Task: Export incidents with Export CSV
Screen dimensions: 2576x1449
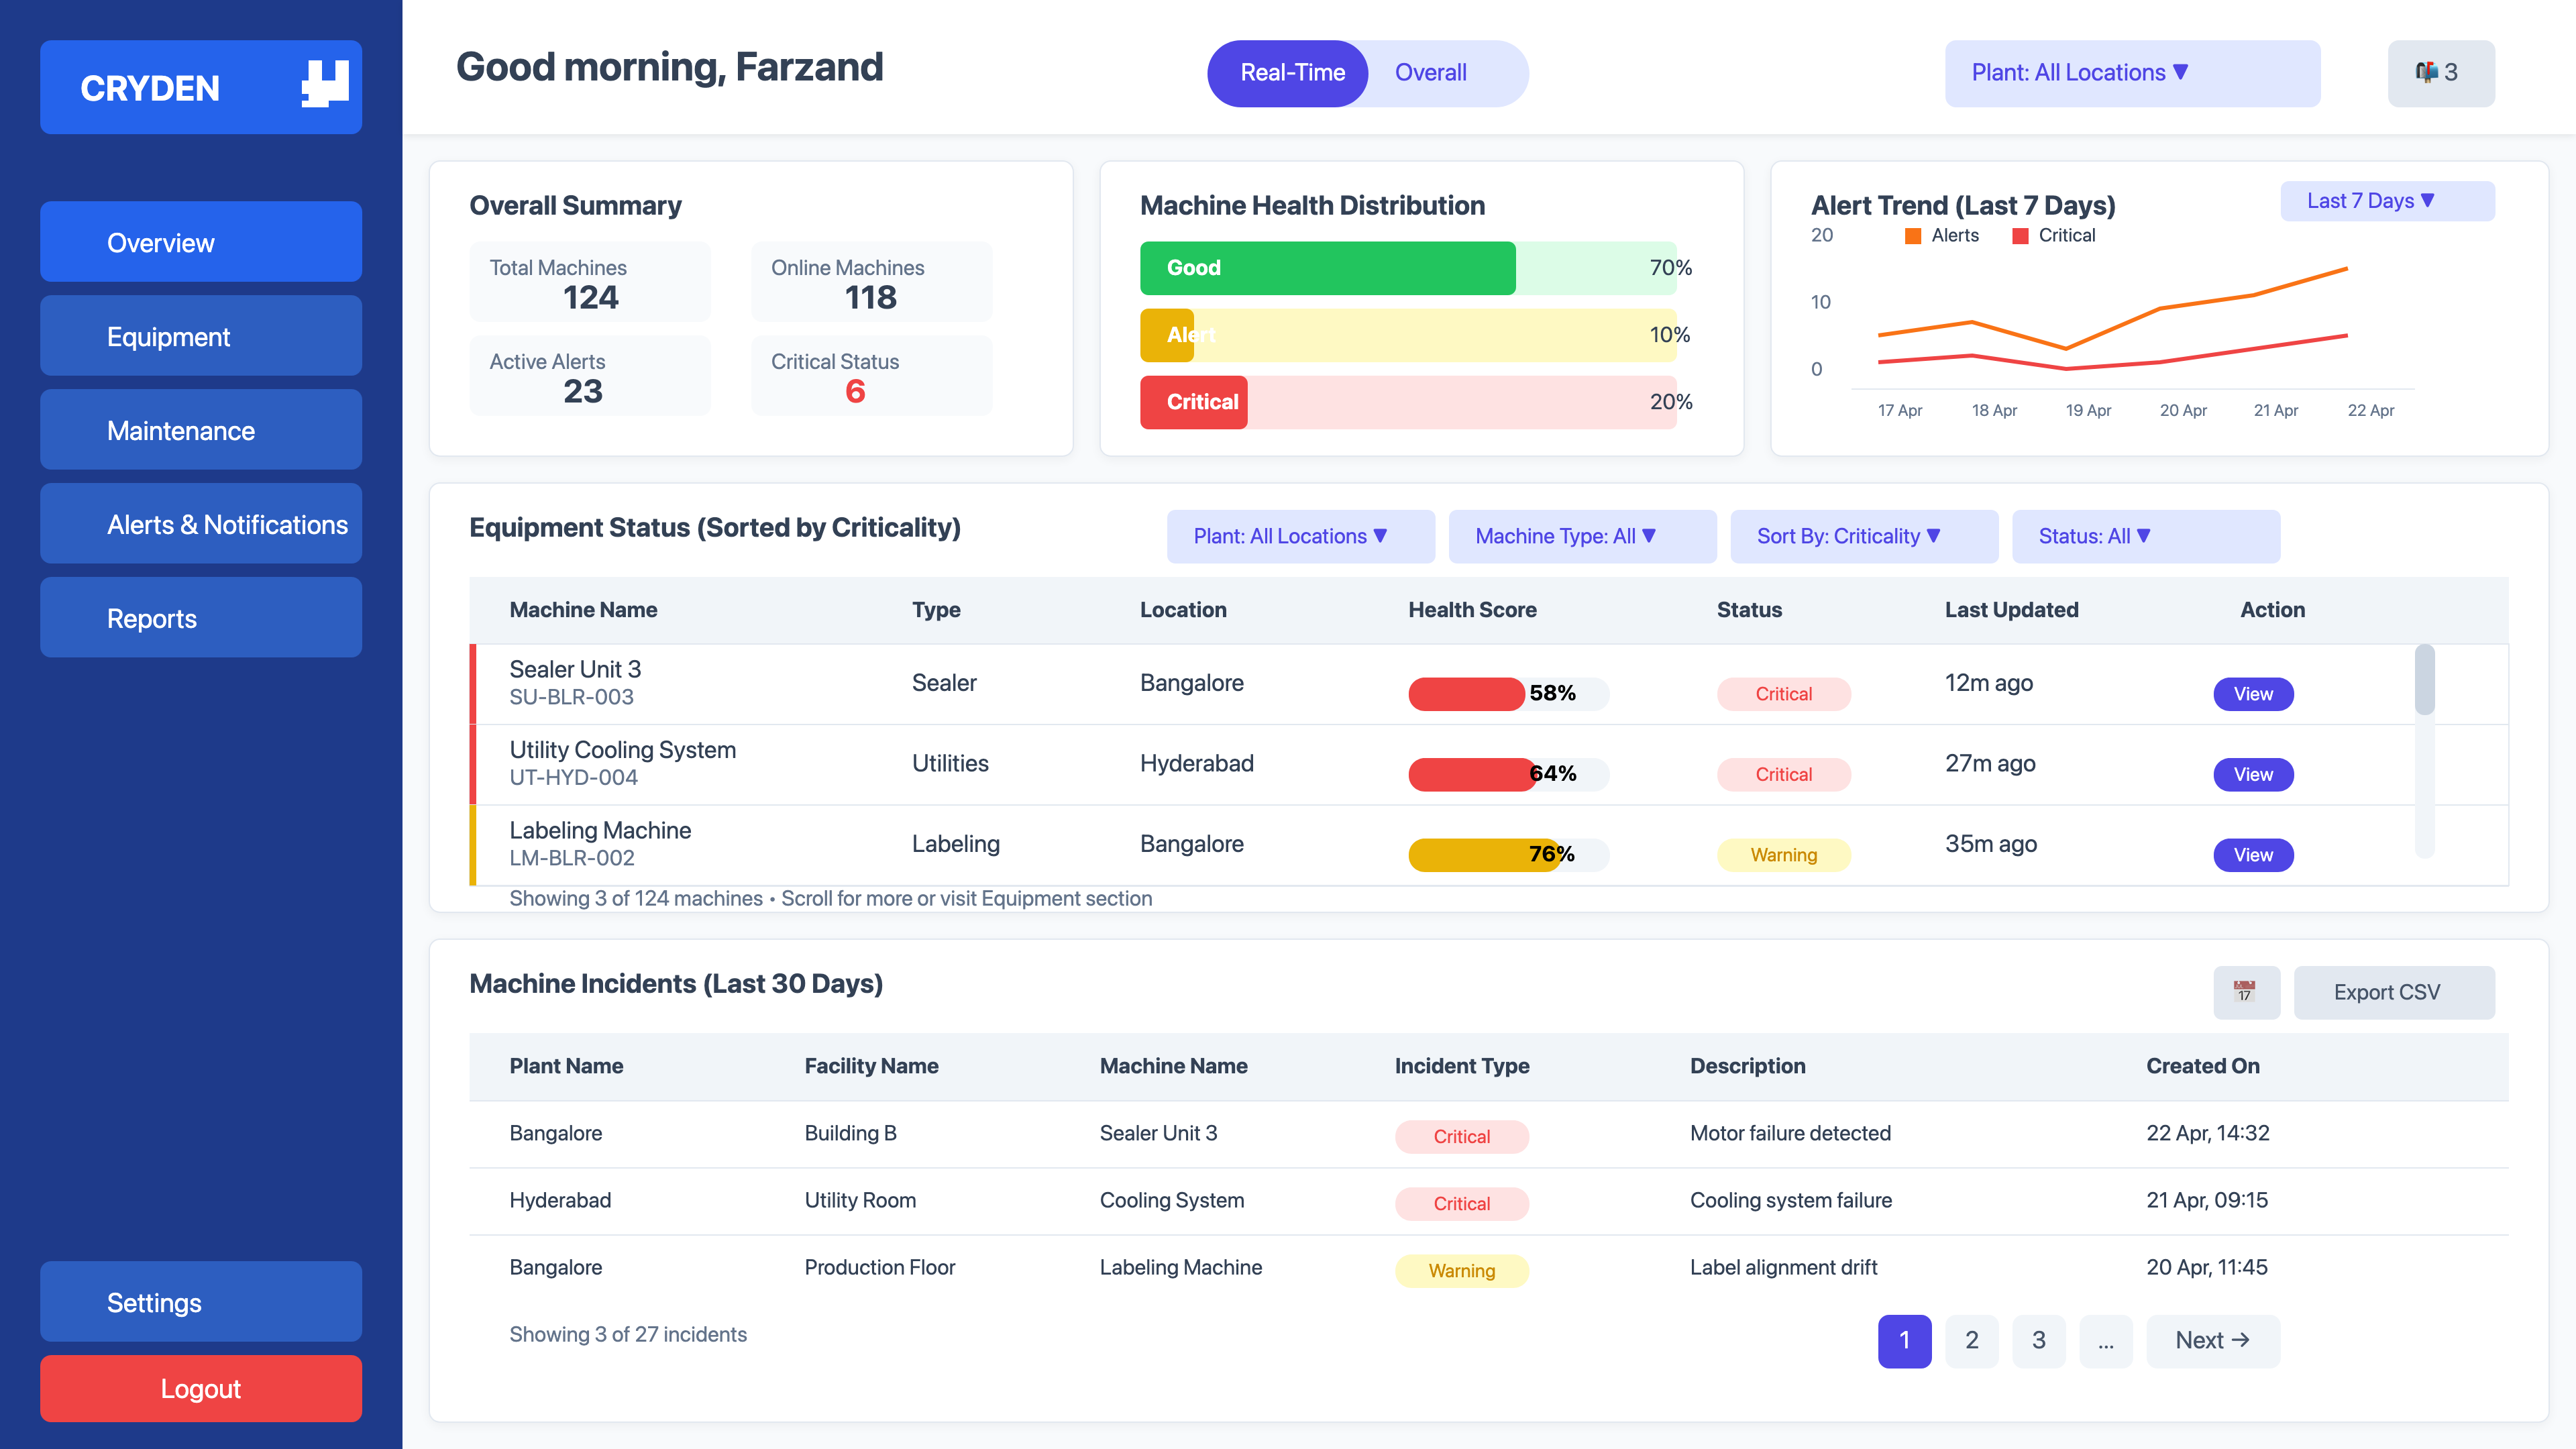Action: (x=2394, y=992)
